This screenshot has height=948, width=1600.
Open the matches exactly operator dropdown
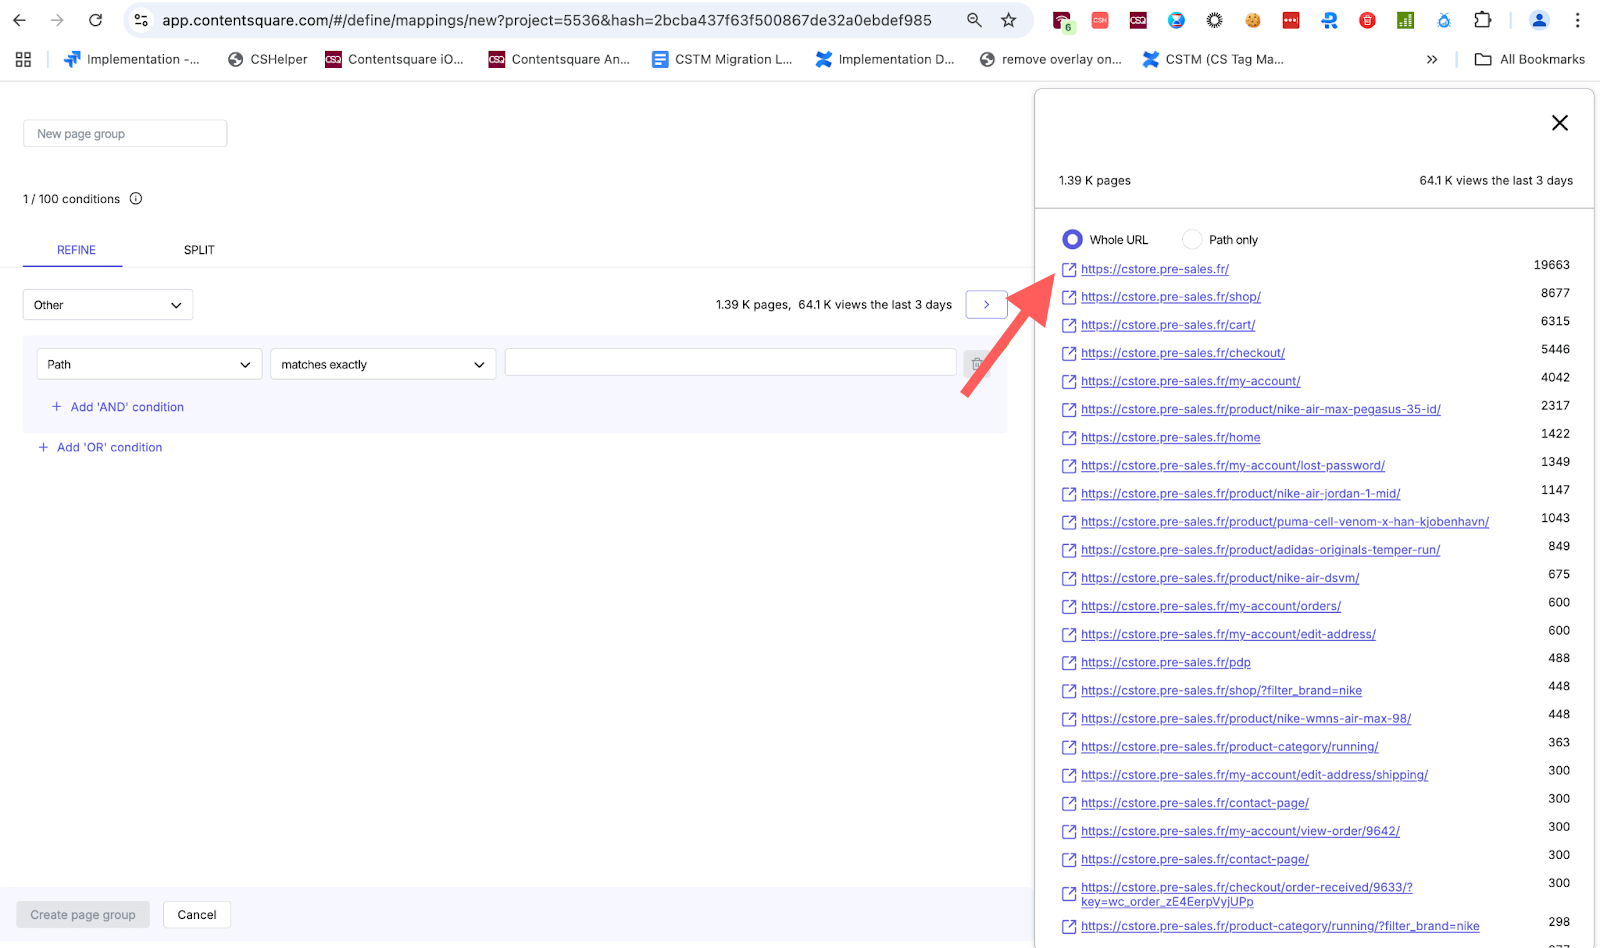pyautogui.click(x=382, y=364)
